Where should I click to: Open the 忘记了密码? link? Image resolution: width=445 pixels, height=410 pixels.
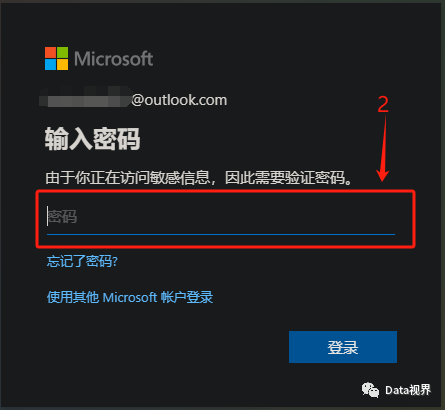82,261
